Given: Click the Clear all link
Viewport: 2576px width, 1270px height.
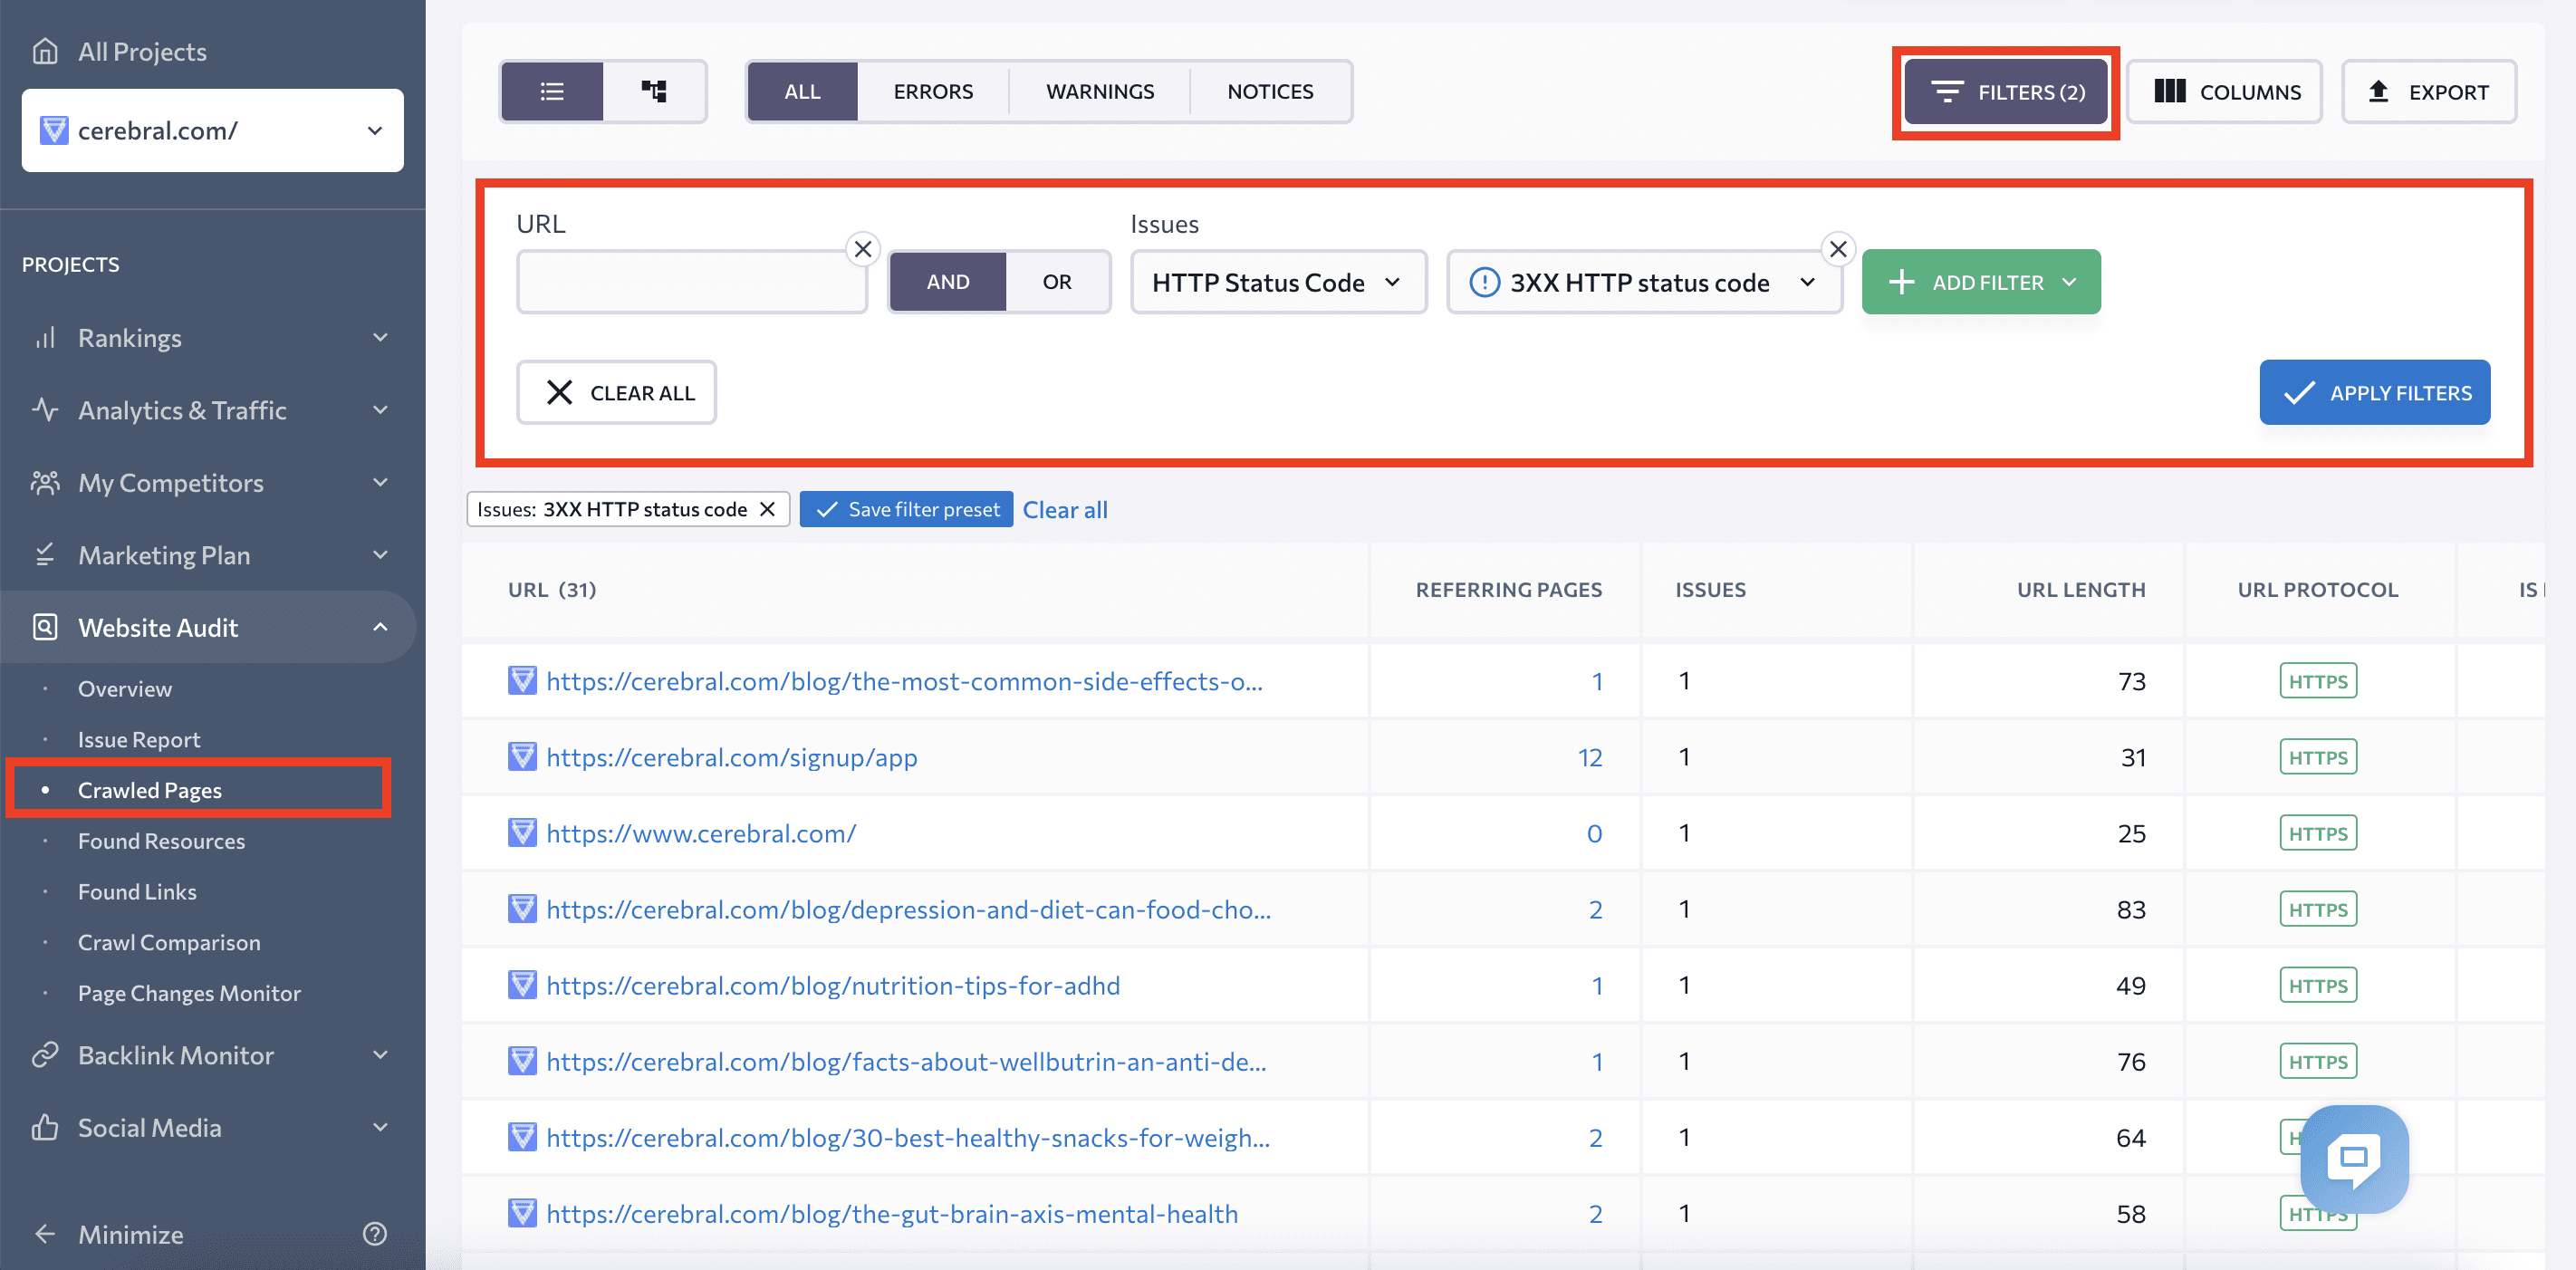Looking at the screenshot, I should coord(1065,509).
